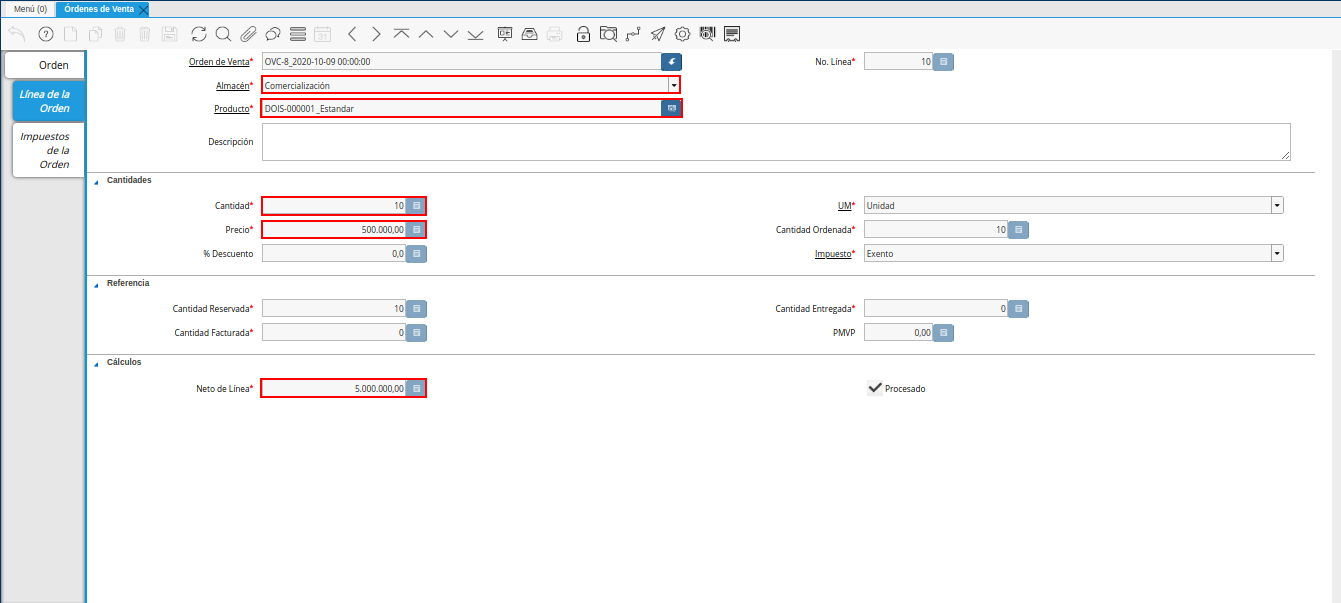
Task: Collapse the Cantidades section
Action: tap(97, 181)
